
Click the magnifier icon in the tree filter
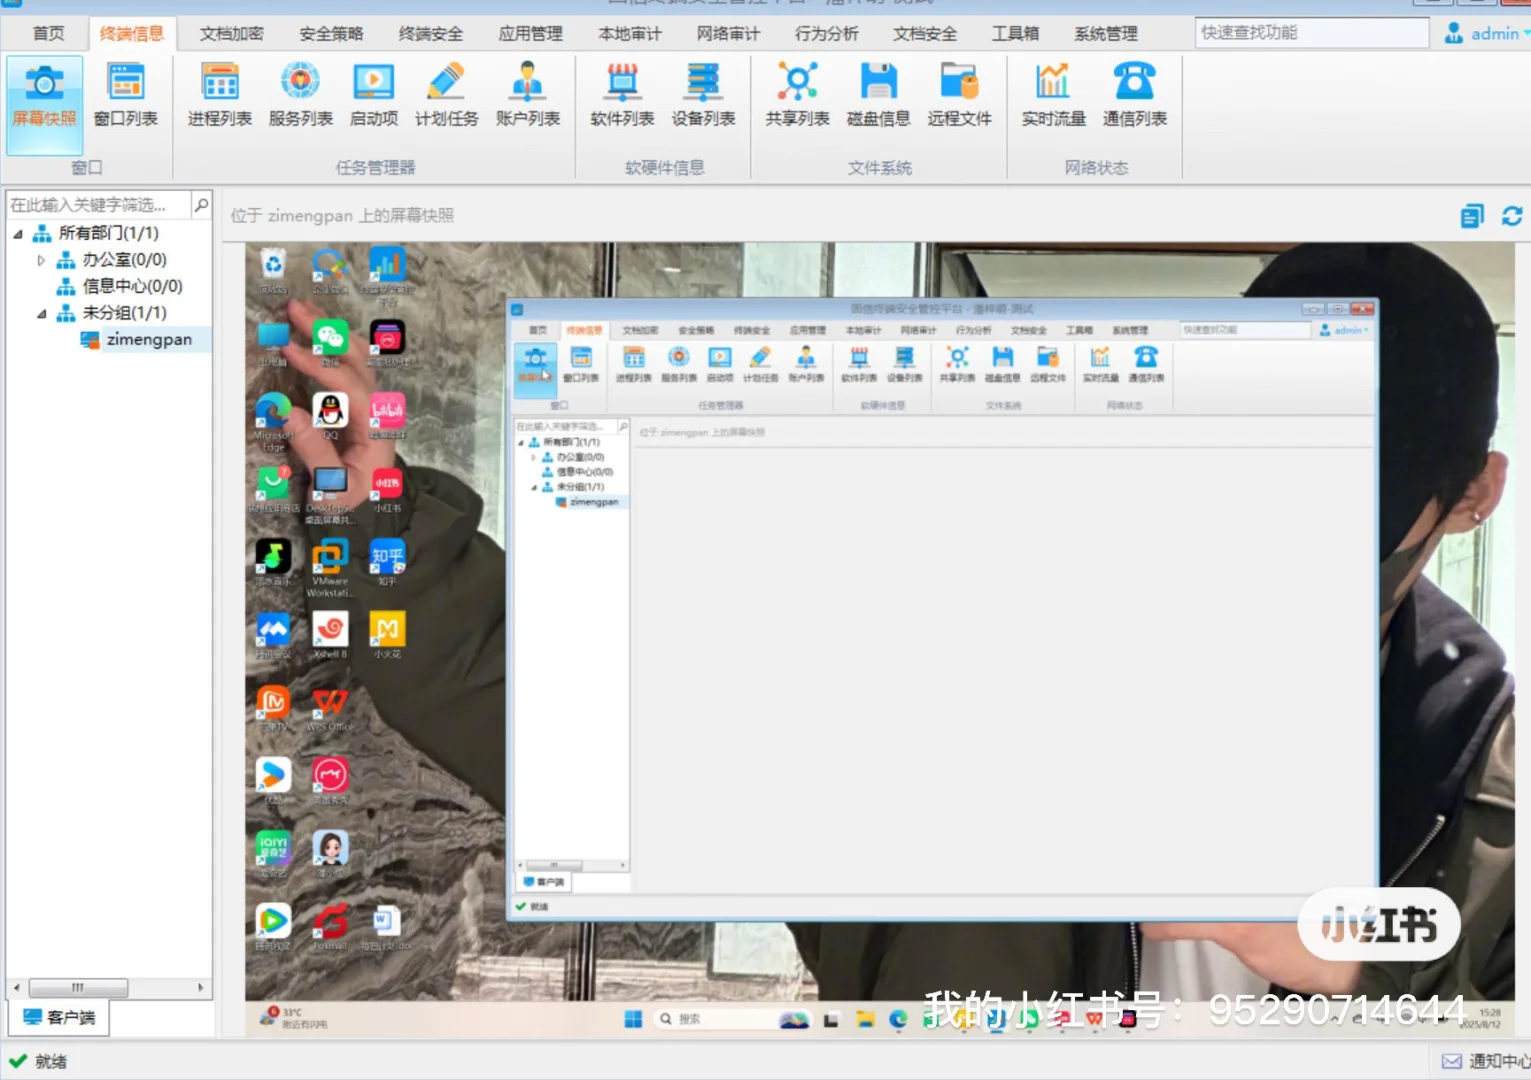[x=201, y=205]
